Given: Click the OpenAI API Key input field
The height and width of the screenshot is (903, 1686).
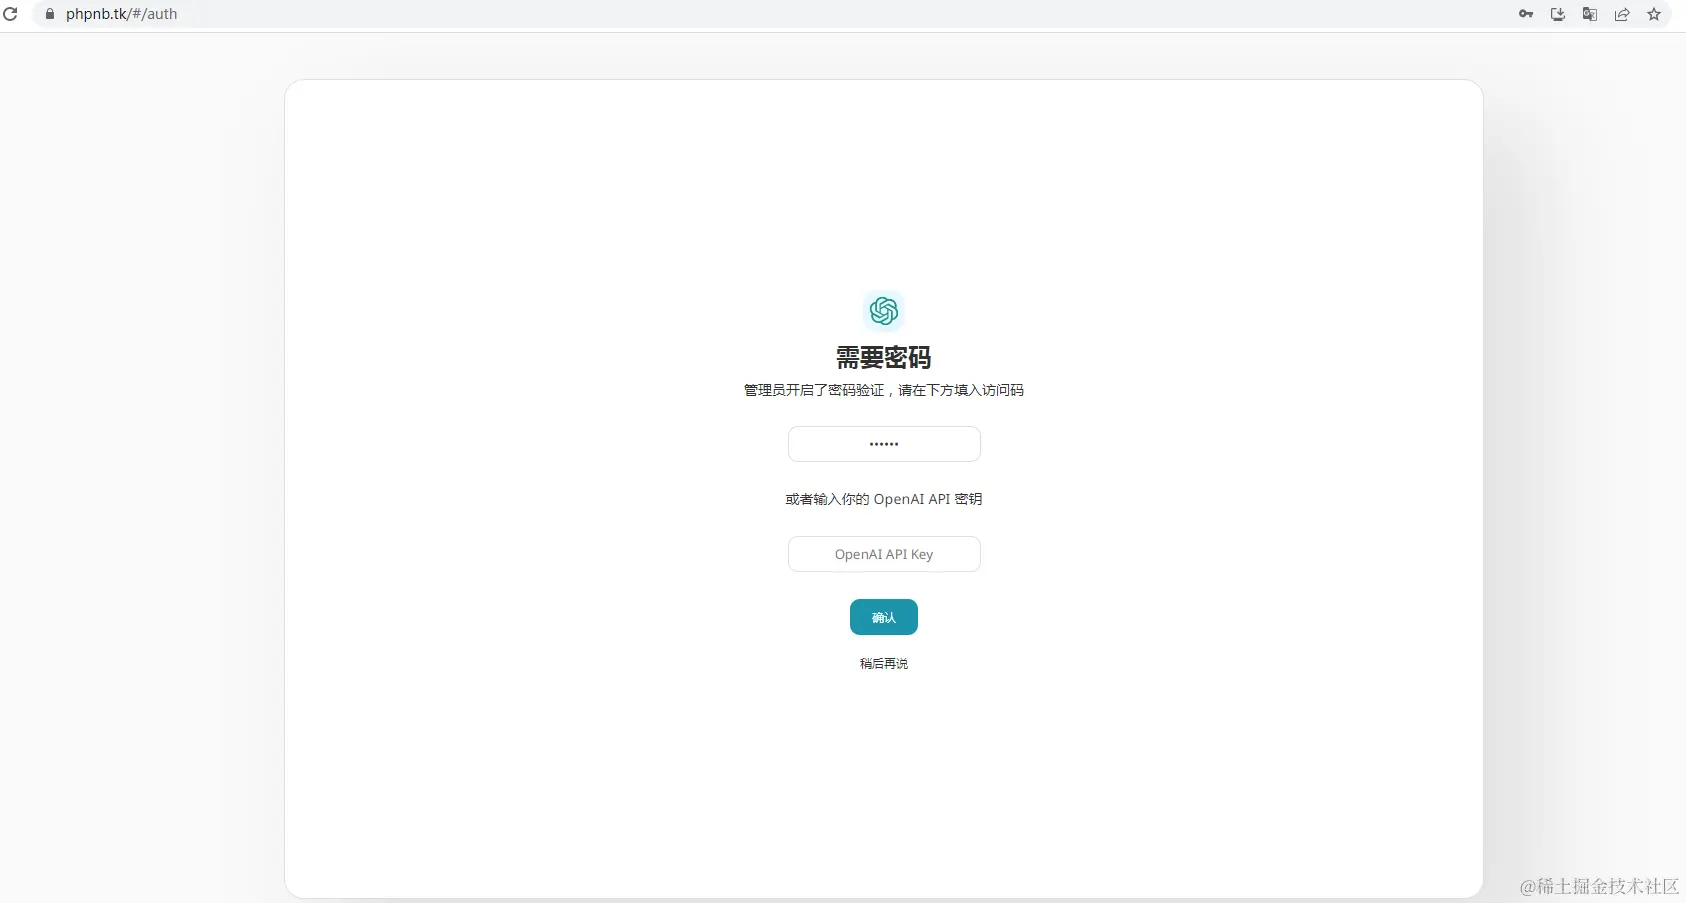Looking at the screenshot, I should pos(884,554).
